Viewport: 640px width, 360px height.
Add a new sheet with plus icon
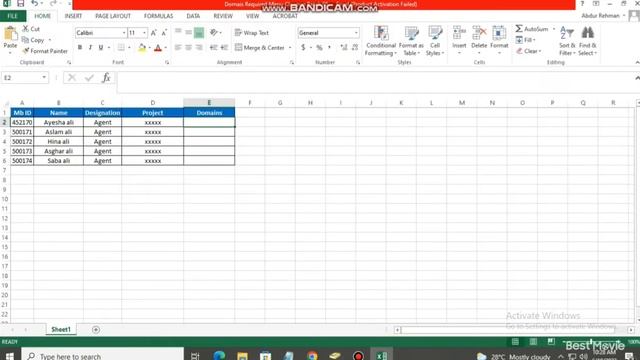tap(96, 329)
